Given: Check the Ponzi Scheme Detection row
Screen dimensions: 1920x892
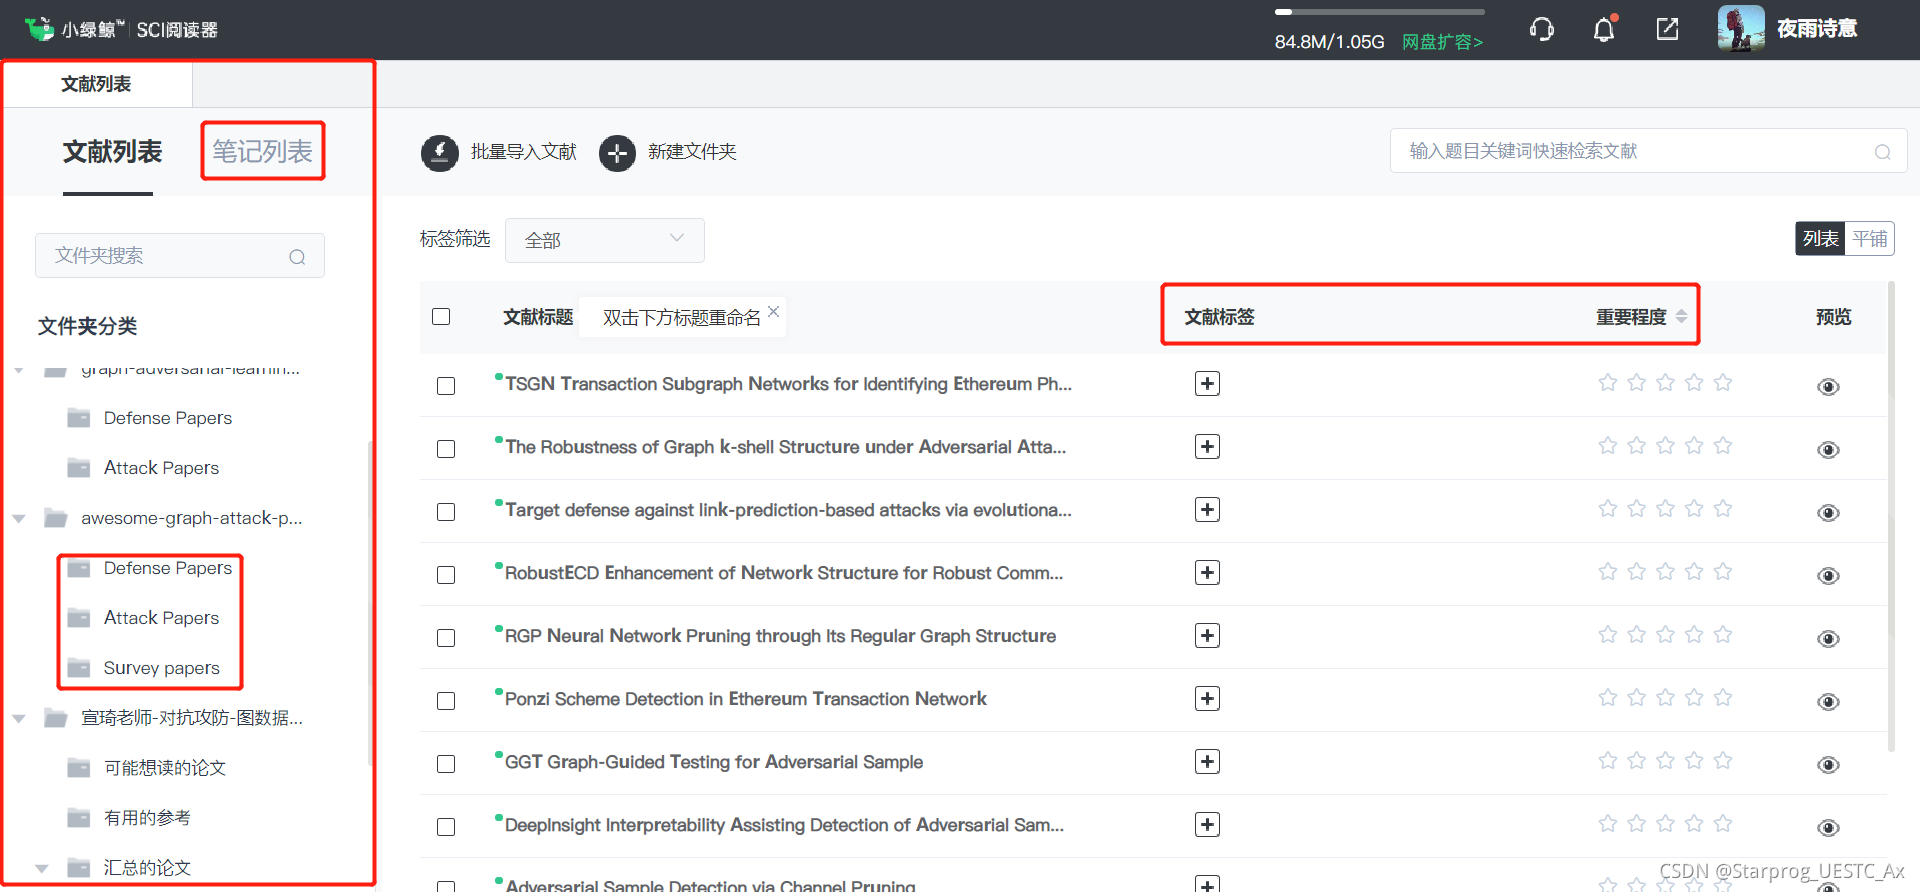Looking at the screenshot, I should tap(446, 701).
